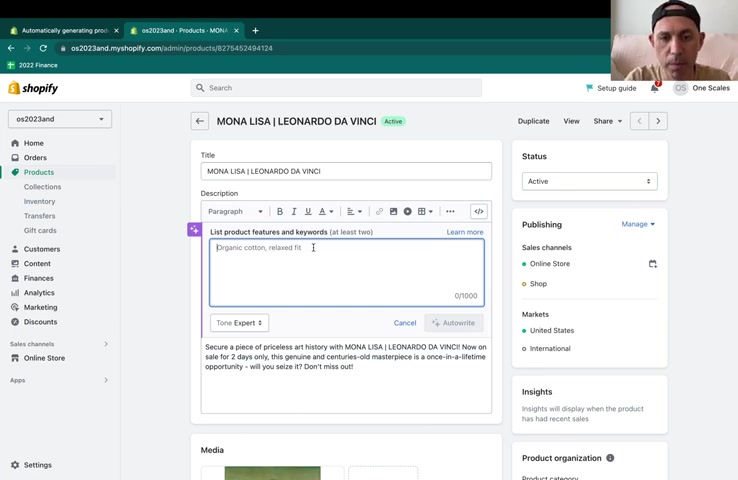
Task: Click the Online Store schedule calendar icon
Action: tap(652, 264)
